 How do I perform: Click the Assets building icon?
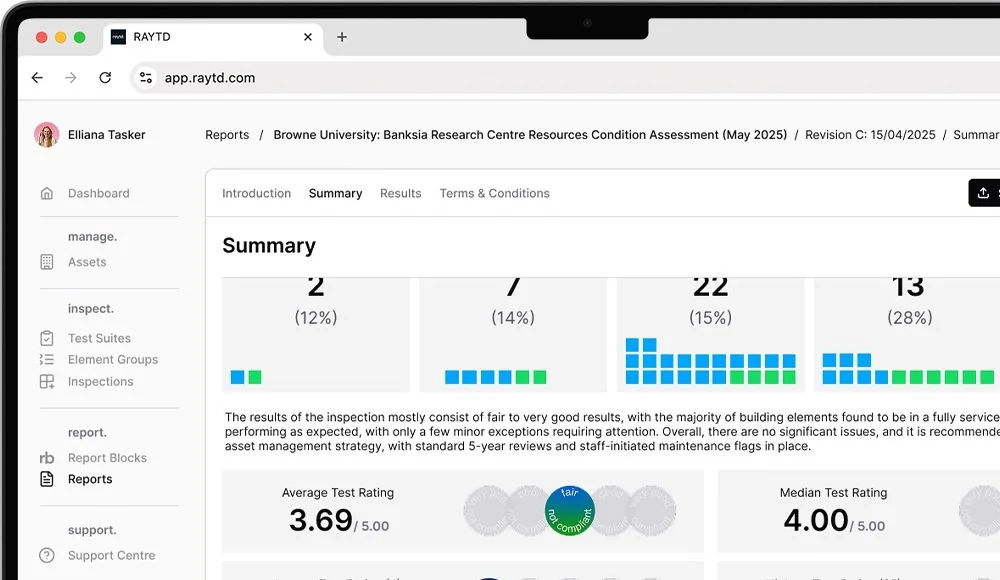(47, 262)
